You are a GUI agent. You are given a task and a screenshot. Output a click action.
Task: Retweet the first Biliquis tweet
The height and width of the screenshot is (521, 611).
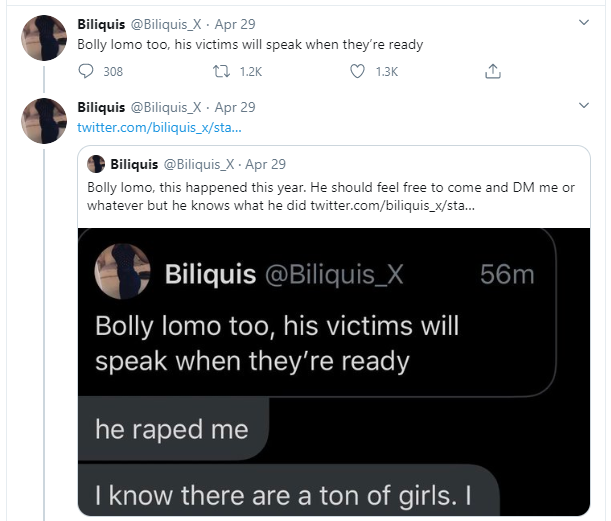click(223, 71)
